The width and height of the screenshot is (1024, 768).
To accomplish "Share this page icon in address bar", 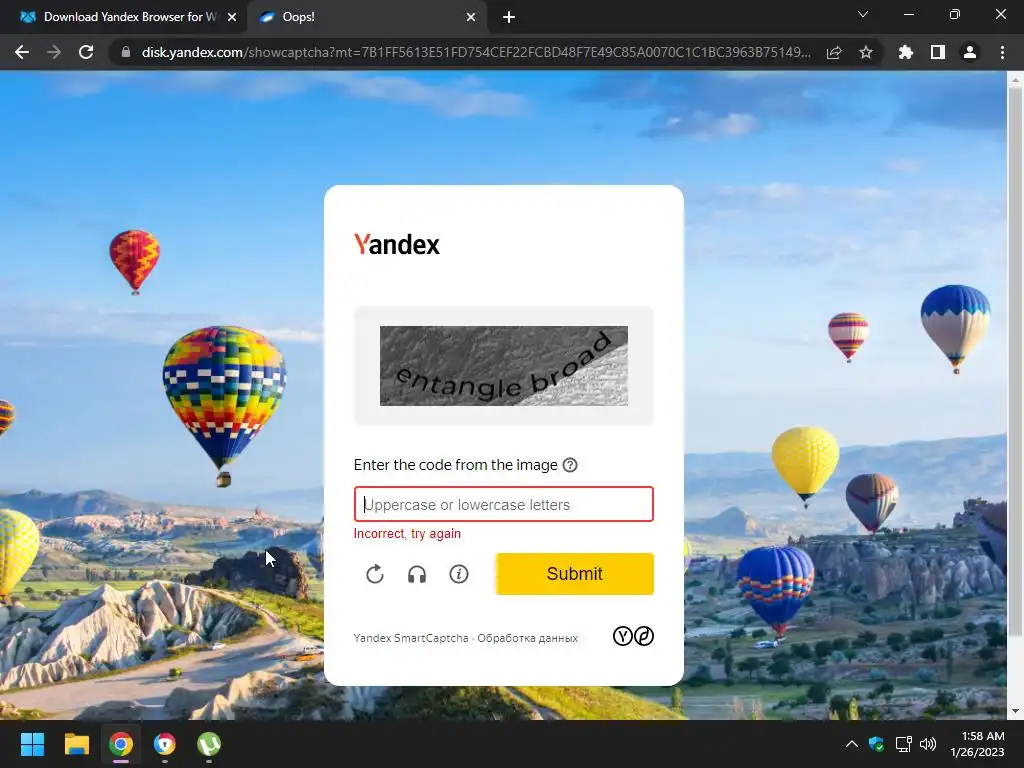I will (834, 52).
